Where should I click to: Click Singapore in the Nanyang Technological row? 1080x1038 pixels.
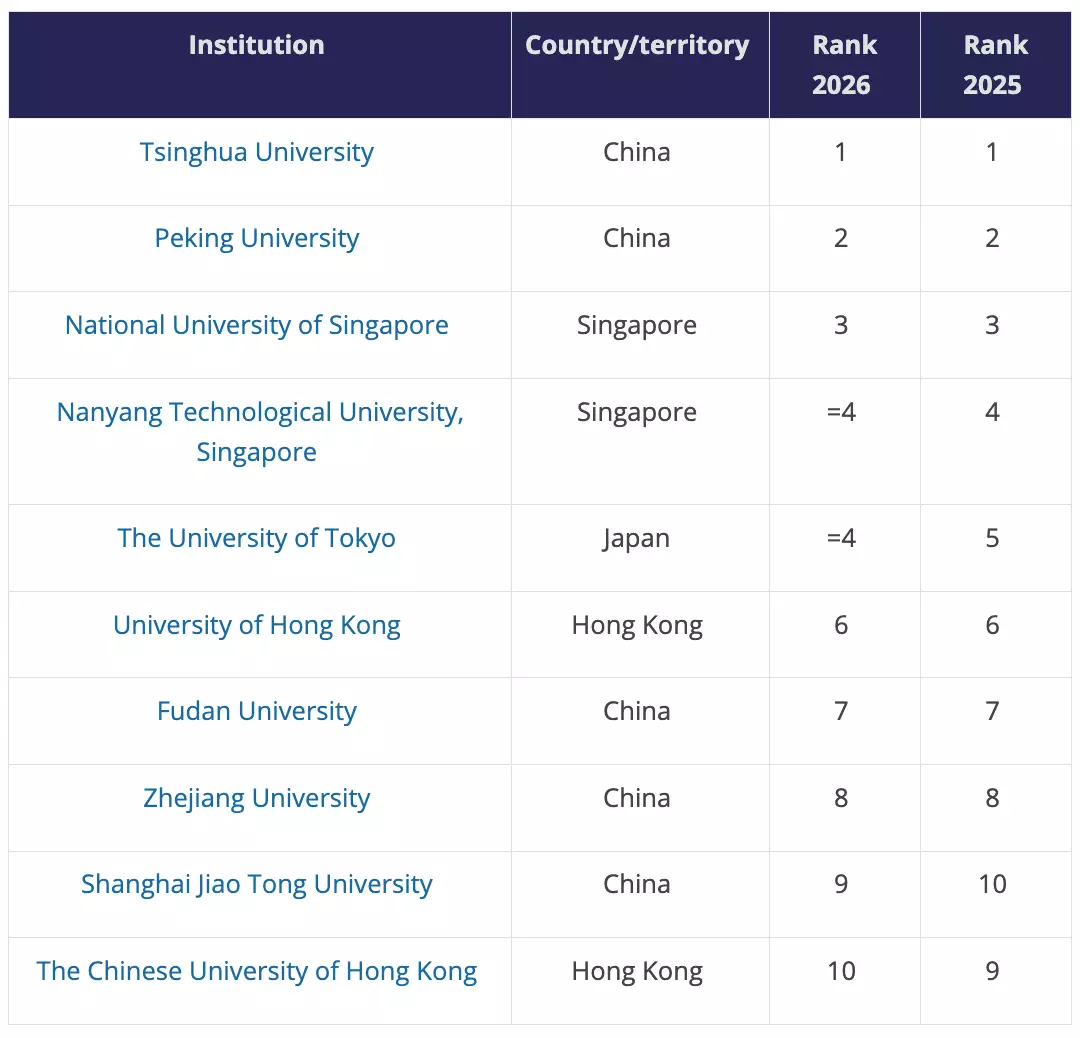coord(637,412)
